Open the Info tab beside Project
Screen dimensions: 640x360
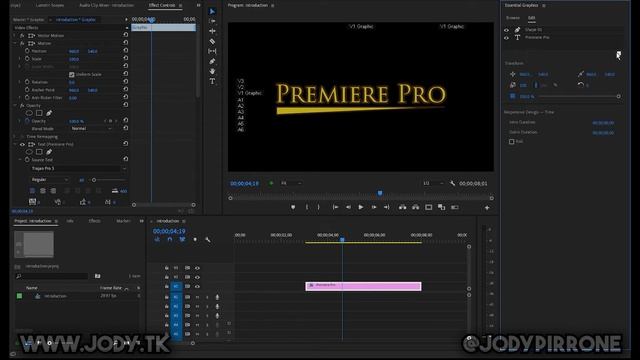(70, 221)
